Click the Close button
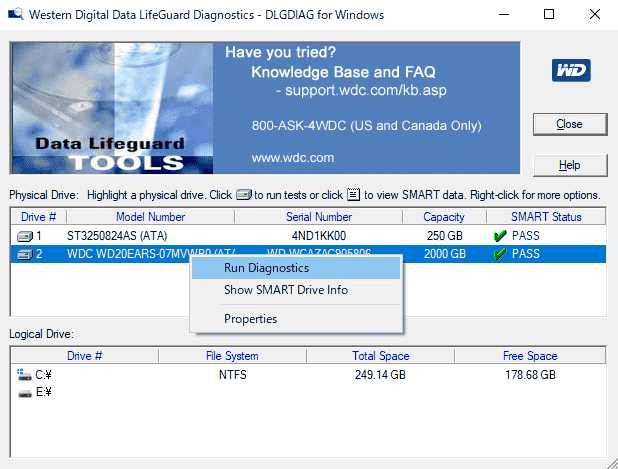This screenshot has height=469, width=618. pos(570,124)
